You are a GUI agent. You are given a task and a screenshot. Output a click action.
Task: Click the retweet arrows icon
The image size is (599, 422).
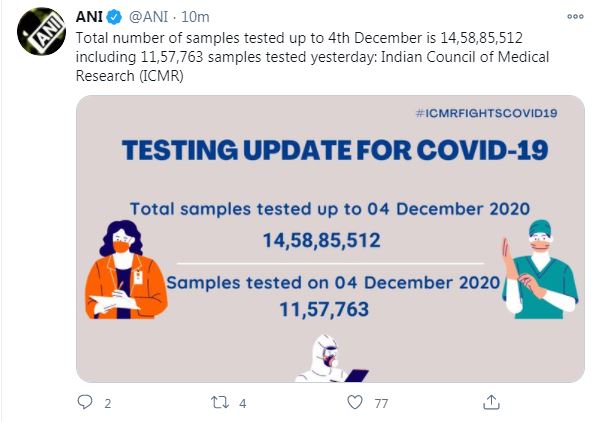pyautogui.click(x=220, y=402)
